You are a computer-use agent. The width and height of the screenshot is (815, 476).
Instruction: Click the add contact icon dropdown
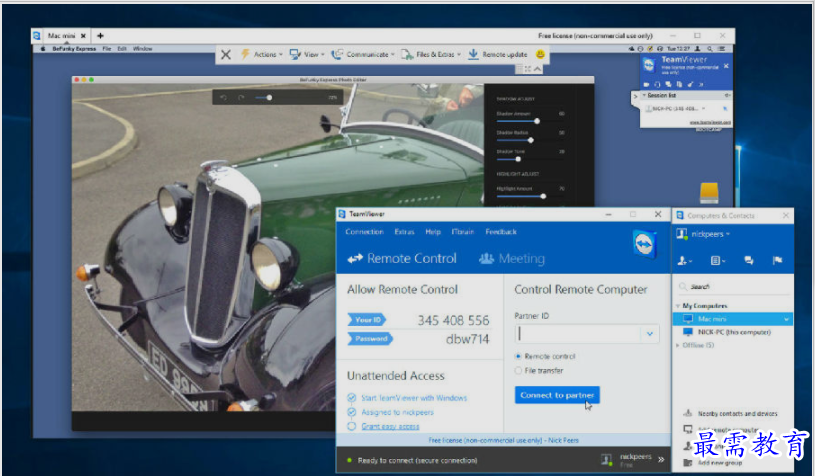(x=685, y=260)
